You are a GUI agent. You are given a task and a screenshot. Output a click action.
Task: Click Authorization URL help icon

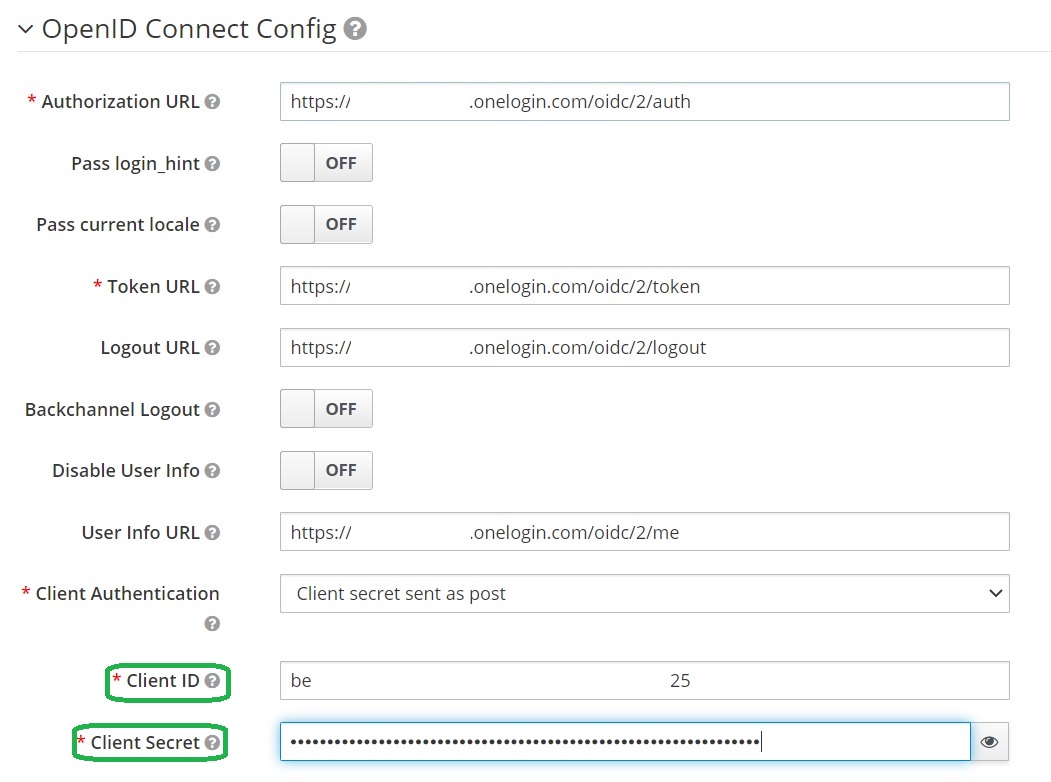click(x=212, y=102)
